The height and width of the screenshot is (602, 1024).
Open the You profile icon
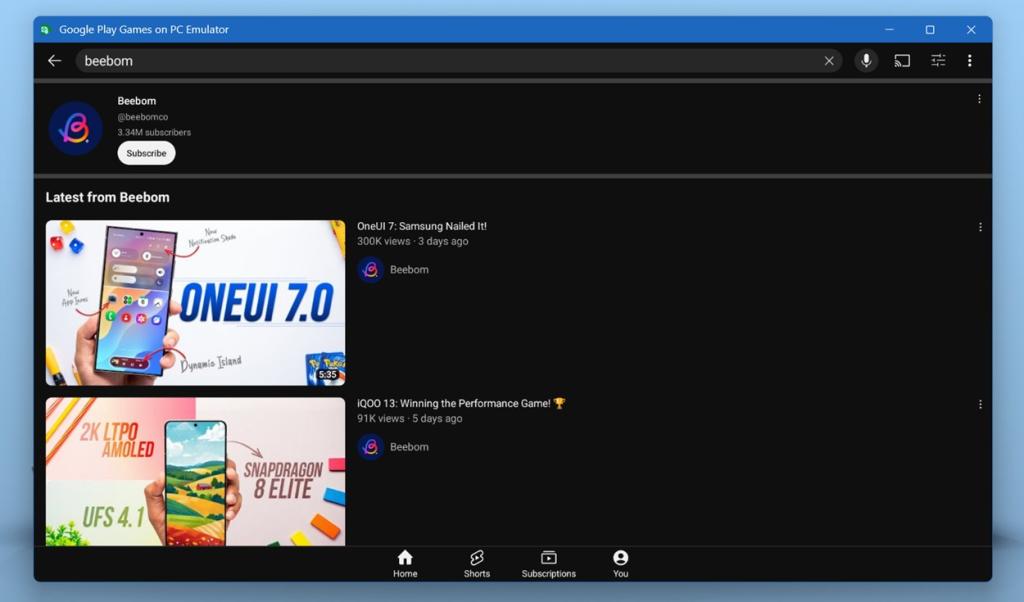pos(620,557)
